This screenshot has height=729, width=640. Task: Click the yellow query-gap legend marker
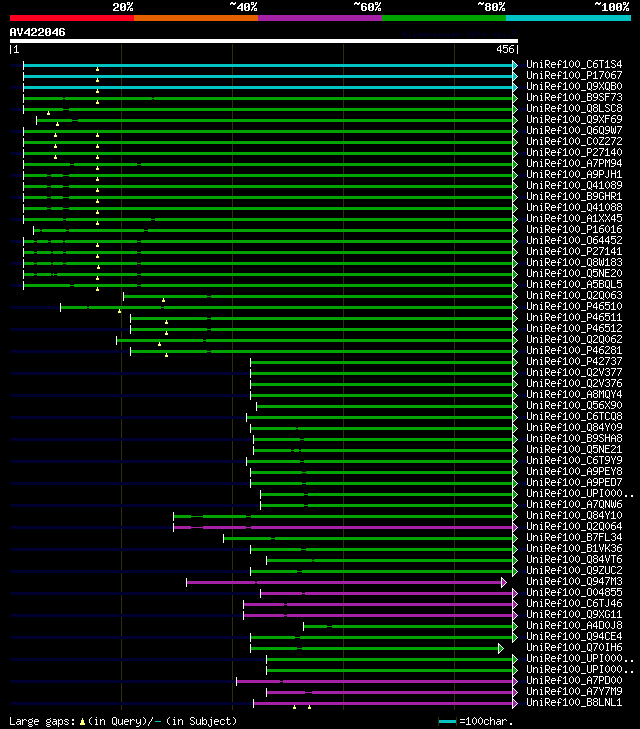[x=82, y=722]
